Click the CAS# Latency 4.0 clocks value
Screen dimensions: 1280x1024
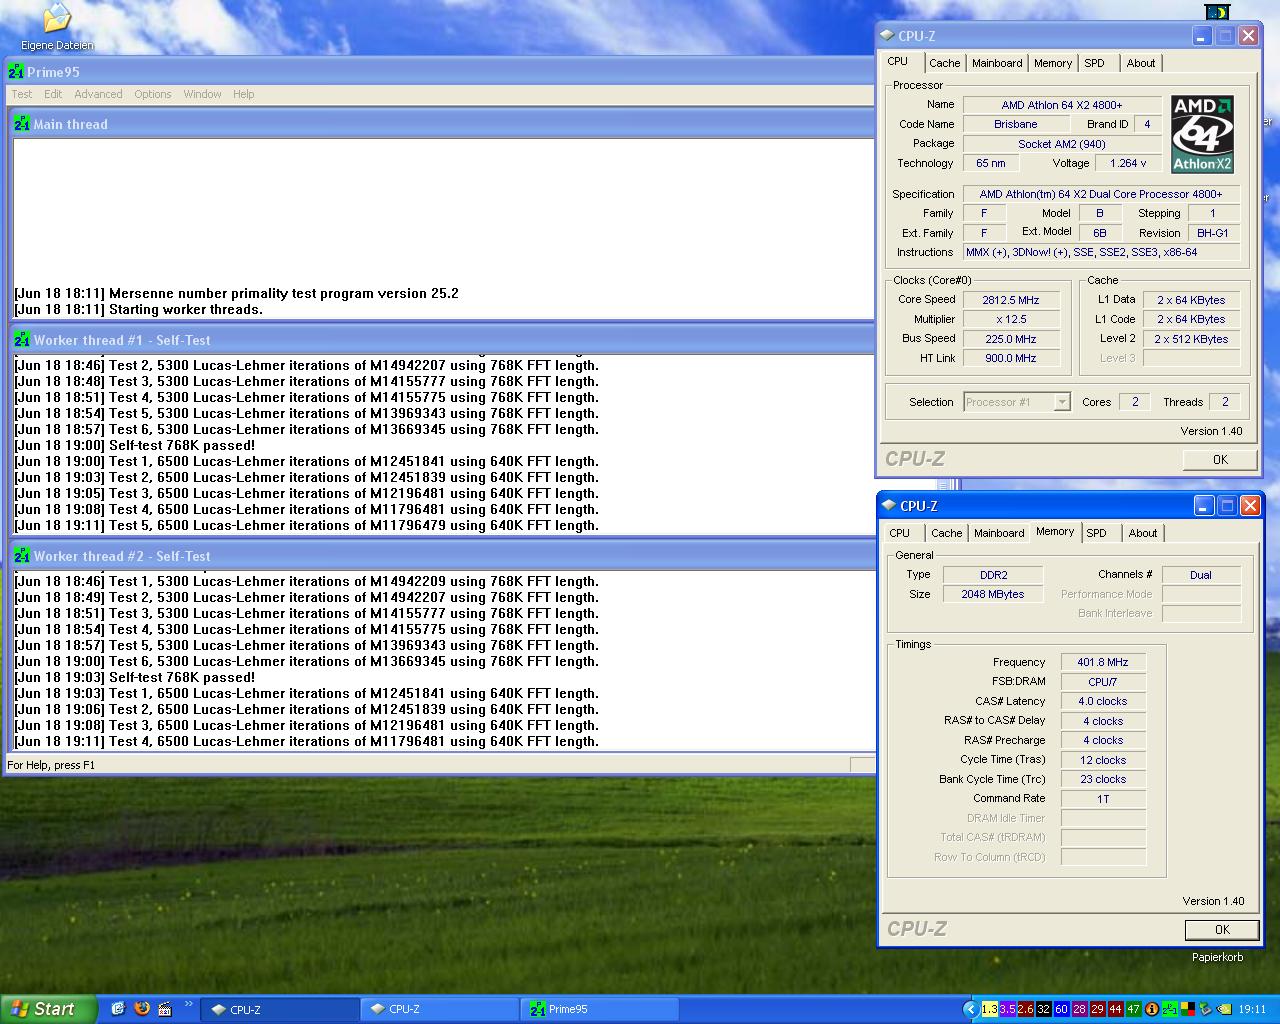click(x=1103, y=701)
